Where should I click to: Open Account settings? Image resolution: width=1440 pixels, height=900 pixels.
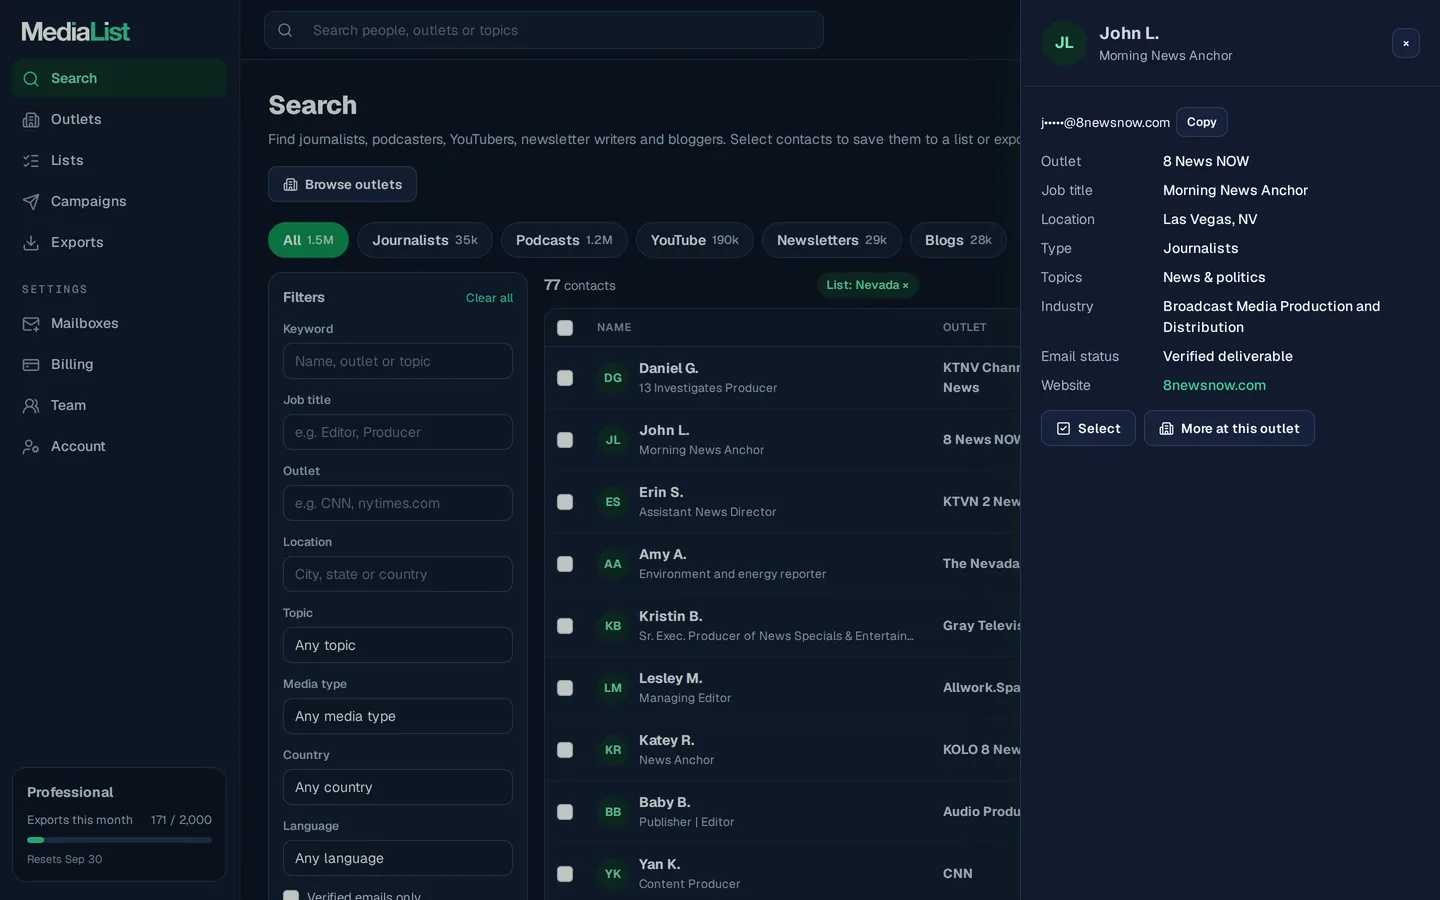[x=119, y=446]
